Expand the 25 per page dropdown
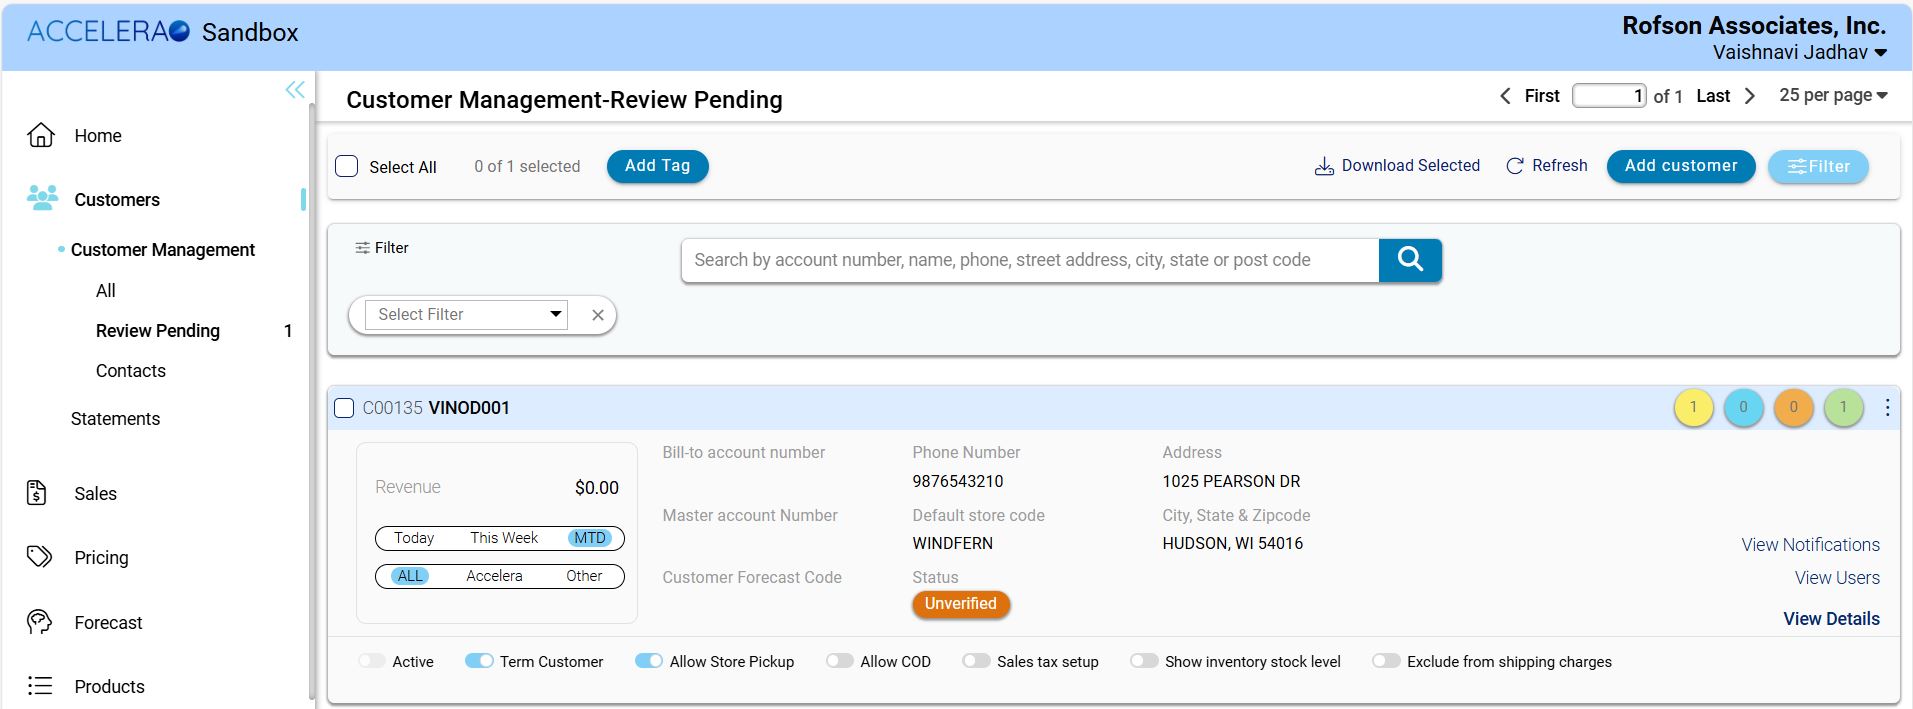This screenshot has width=1913, height=709. click(x=1833, y=95)
